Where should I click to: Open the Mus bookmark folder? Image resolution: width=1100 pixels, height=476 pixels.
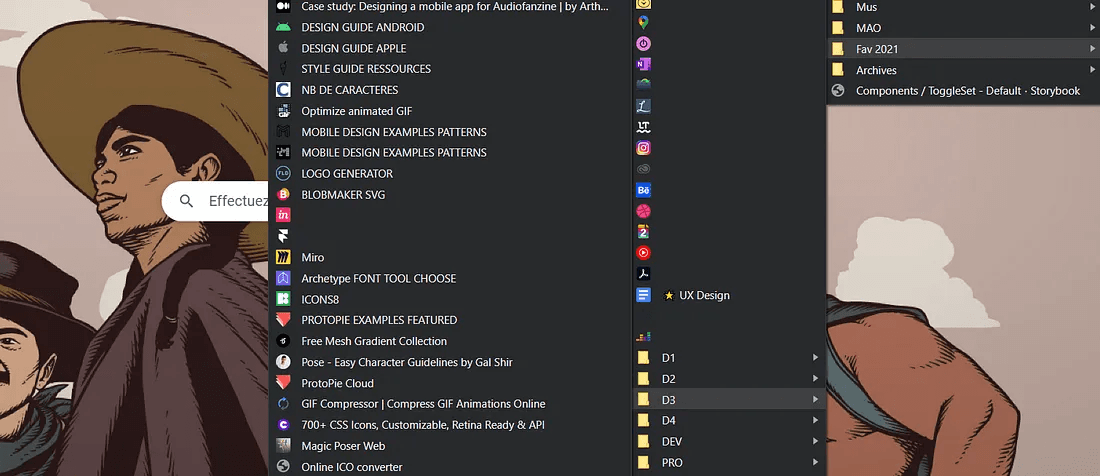pyautogui.click(x=963, y=7)
